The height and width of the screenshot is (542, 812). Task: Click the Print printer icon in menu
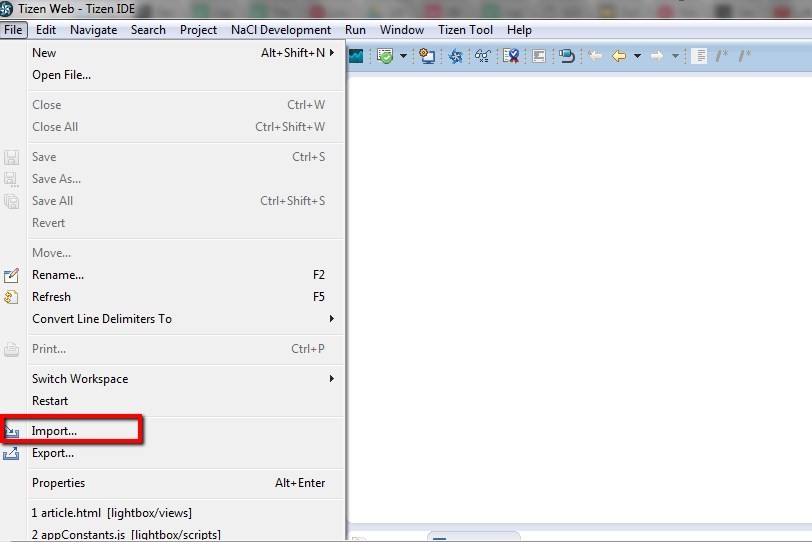click(11, 349)
